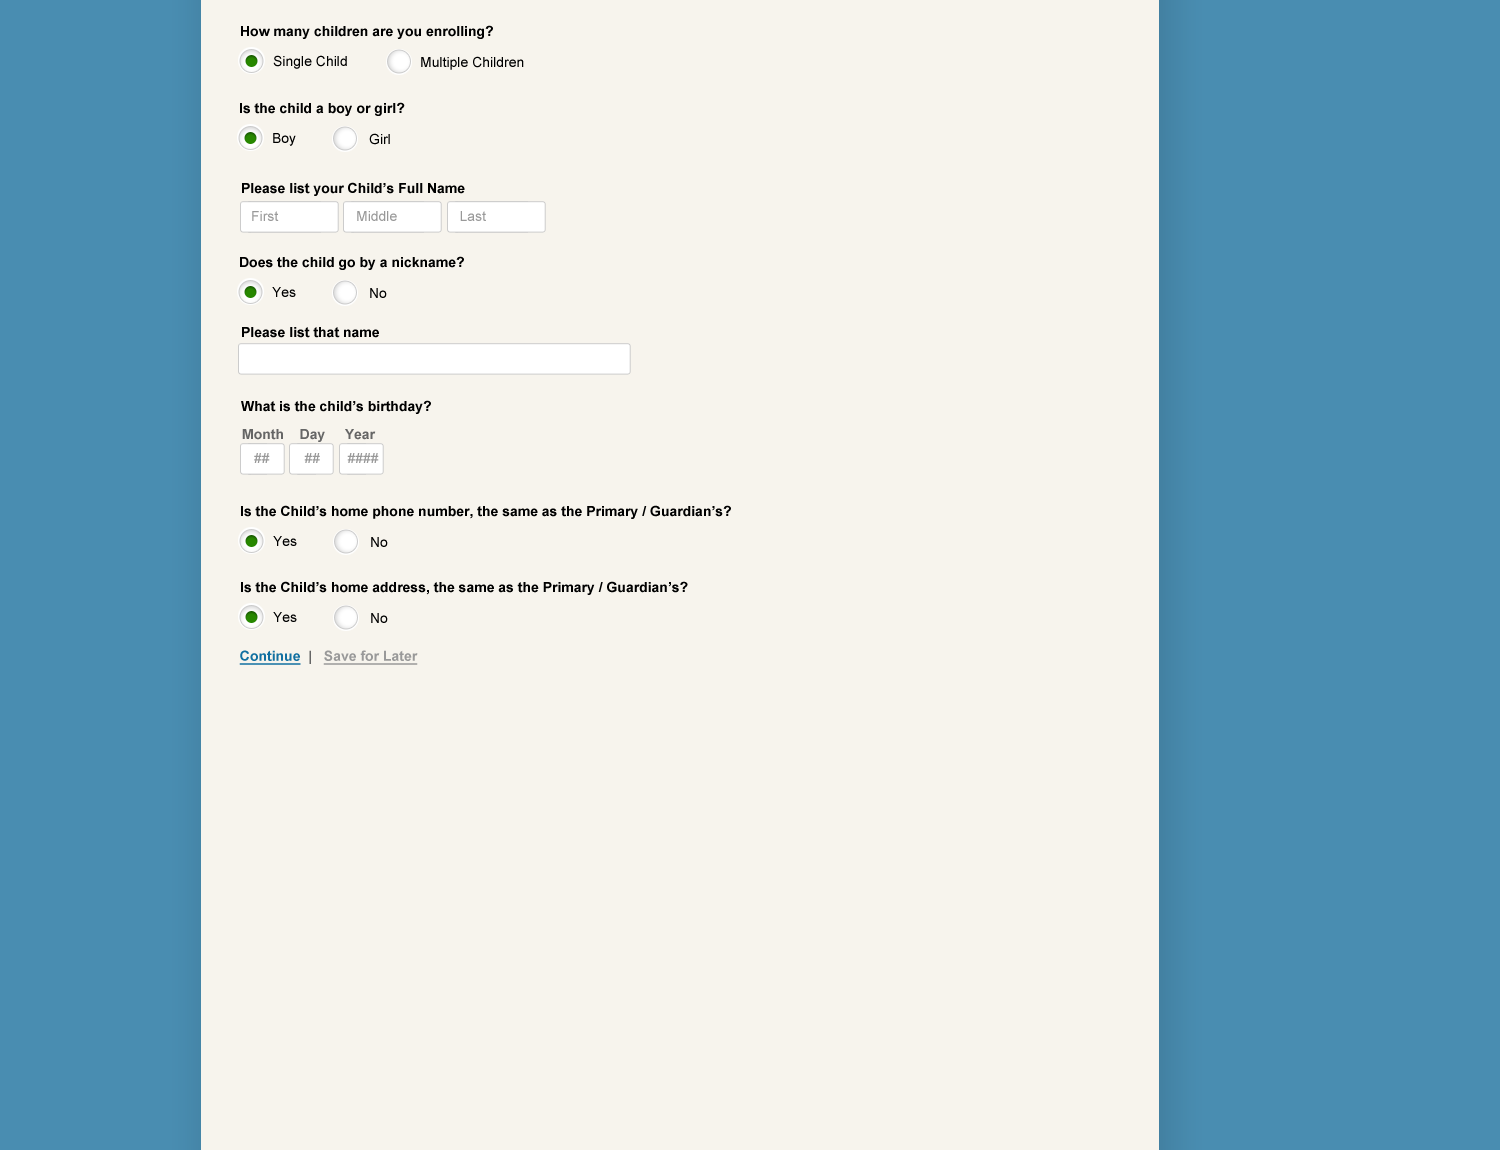The height and width of the screenshot is (1150, 1500).
Task: Focus the nickname text field
Action: 434,359
